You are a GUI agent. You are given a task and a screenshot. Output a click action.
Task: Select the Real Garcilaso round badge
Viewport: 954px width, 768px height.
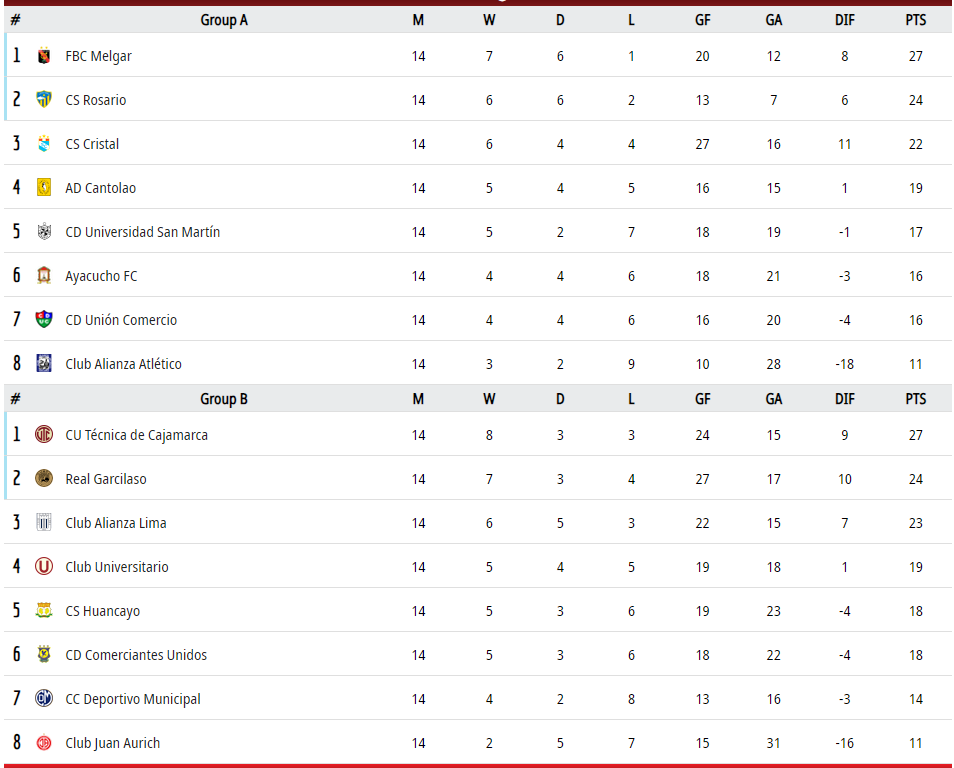click(44, 478)
